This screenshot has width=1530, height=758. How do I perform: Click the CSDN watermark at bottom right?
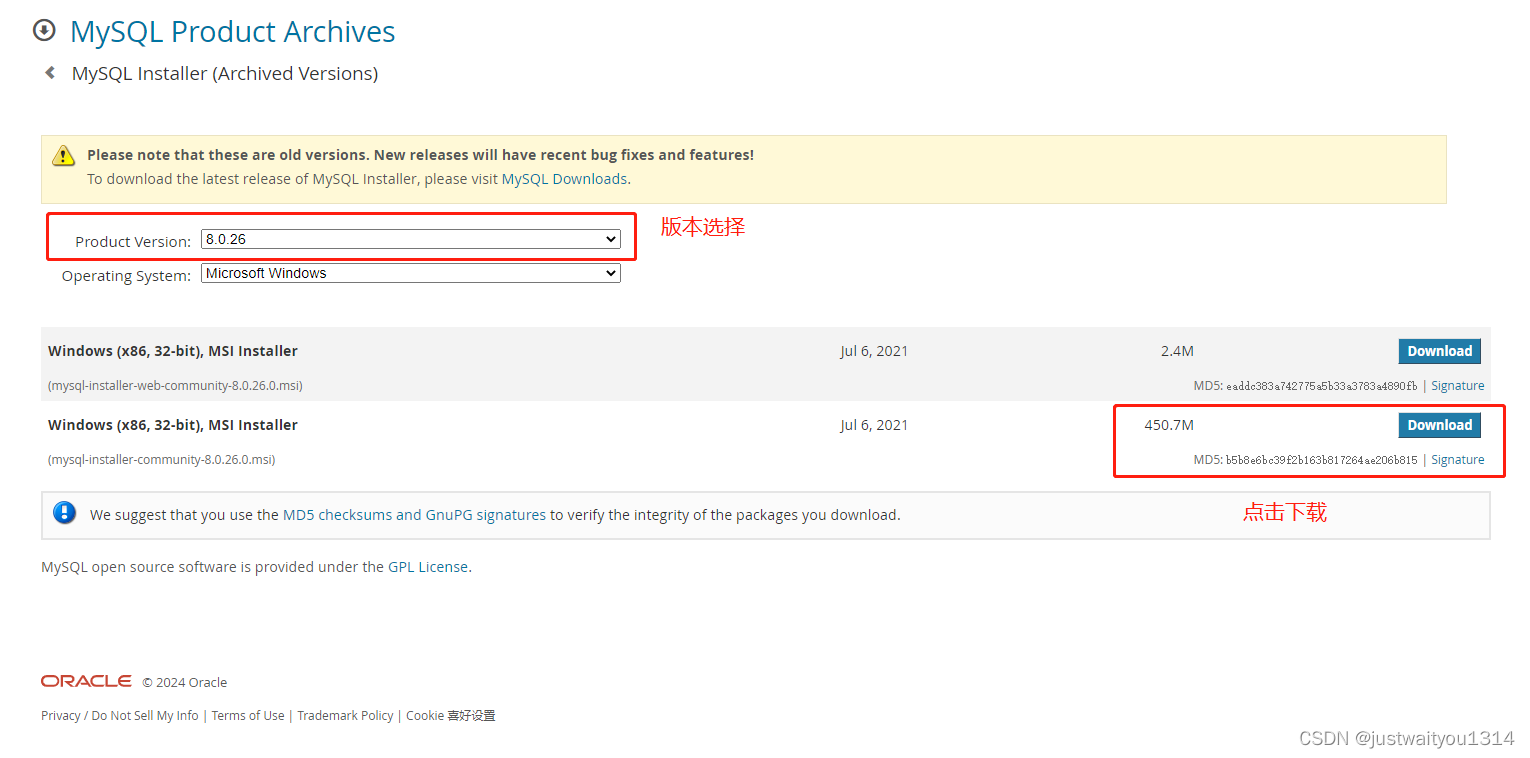pyautogui.click(x=1404, y=737)
